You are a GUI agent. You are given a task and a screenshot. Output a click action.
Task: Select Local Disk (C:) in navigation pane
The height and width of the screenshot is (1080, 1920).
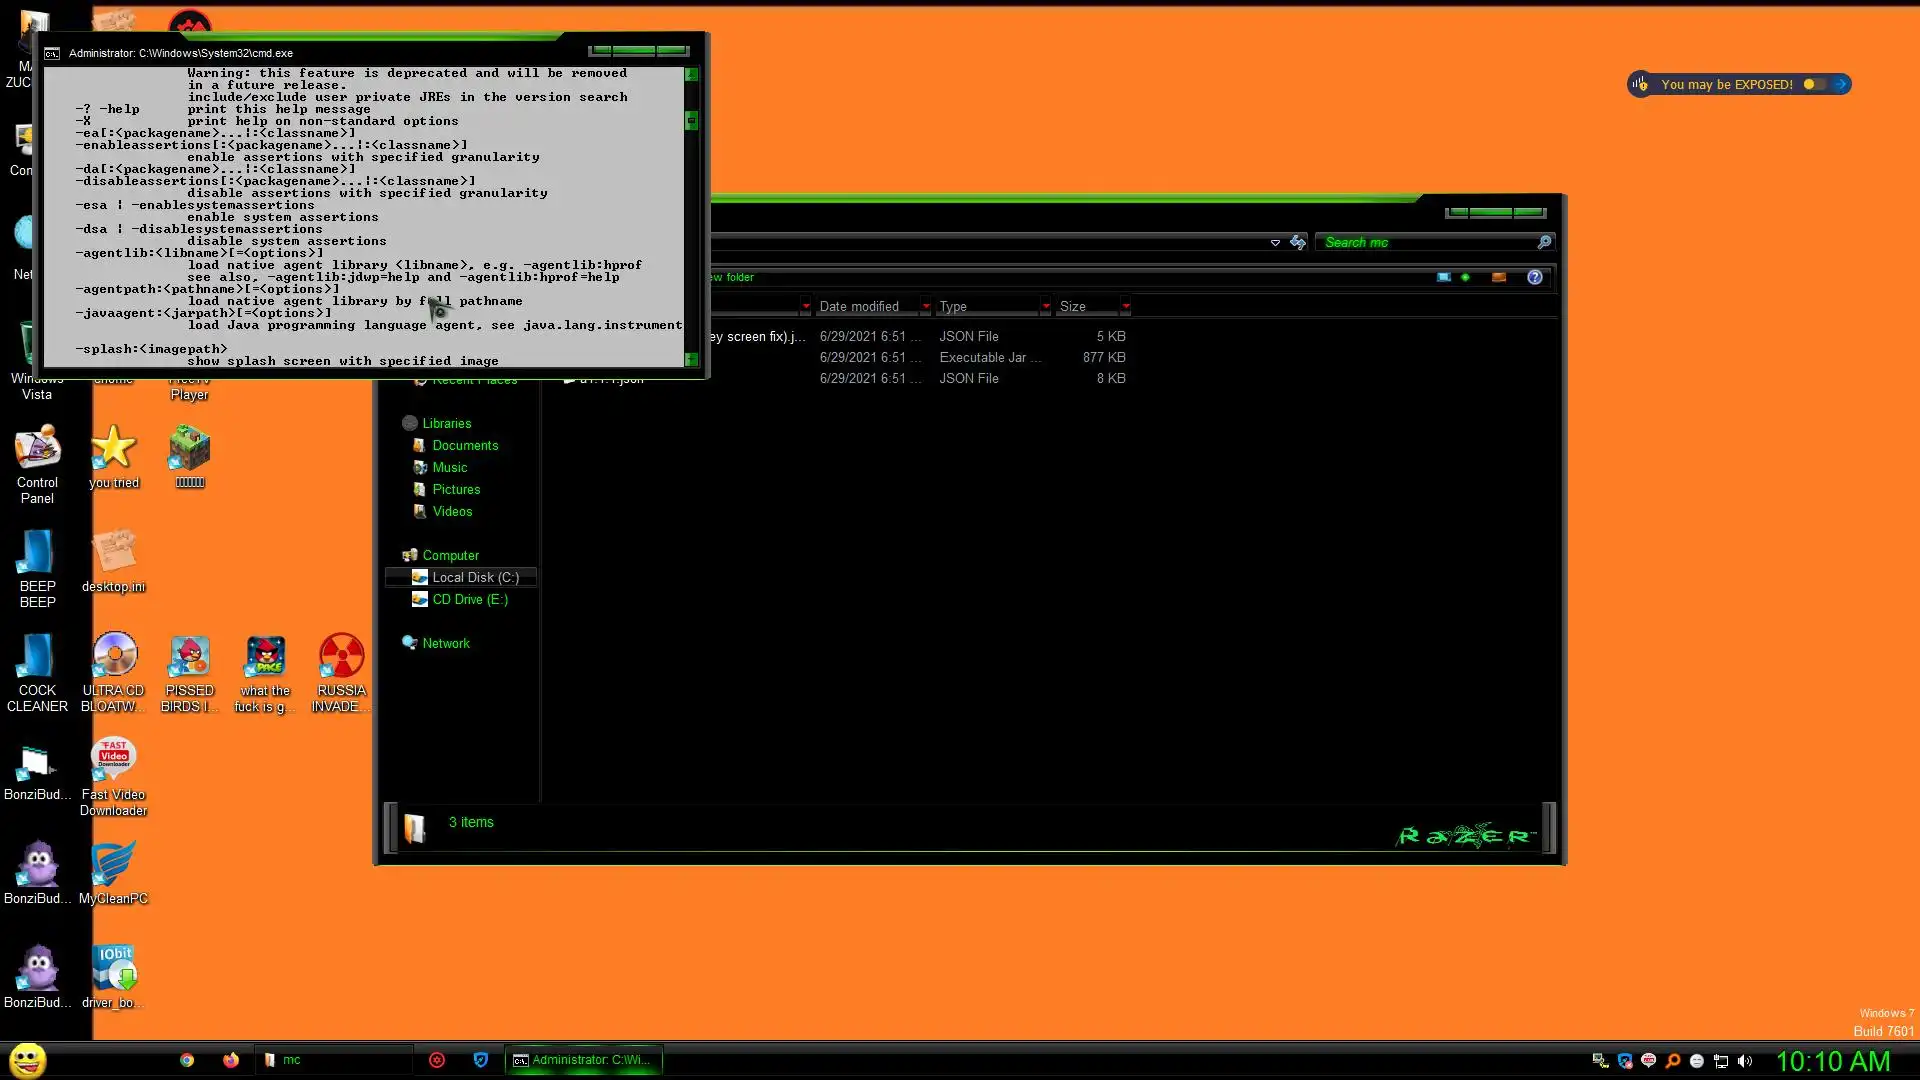pos(474,577)
